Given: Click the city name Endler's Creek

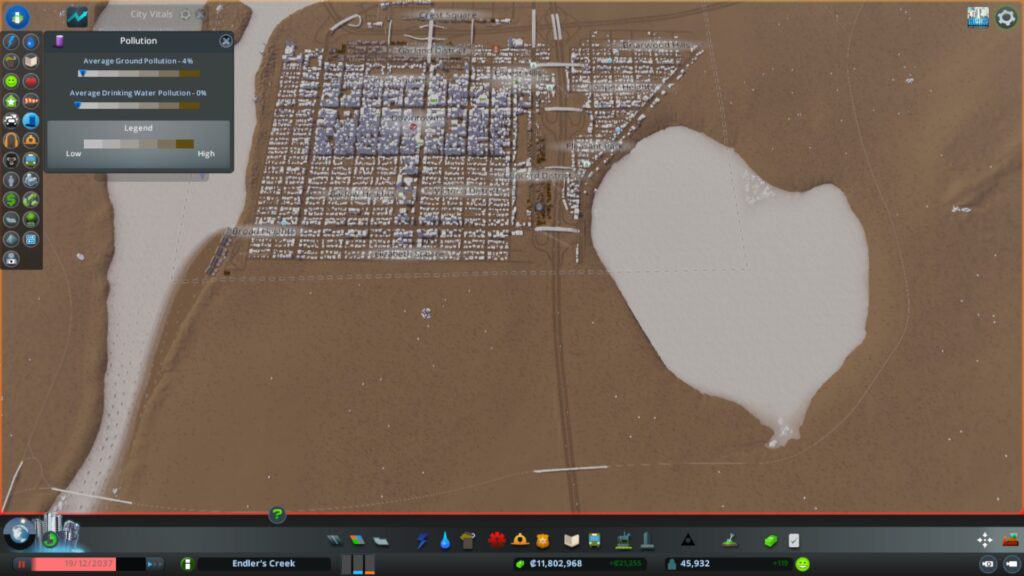Looking at the screenshot, I should [x=264, y=564].
